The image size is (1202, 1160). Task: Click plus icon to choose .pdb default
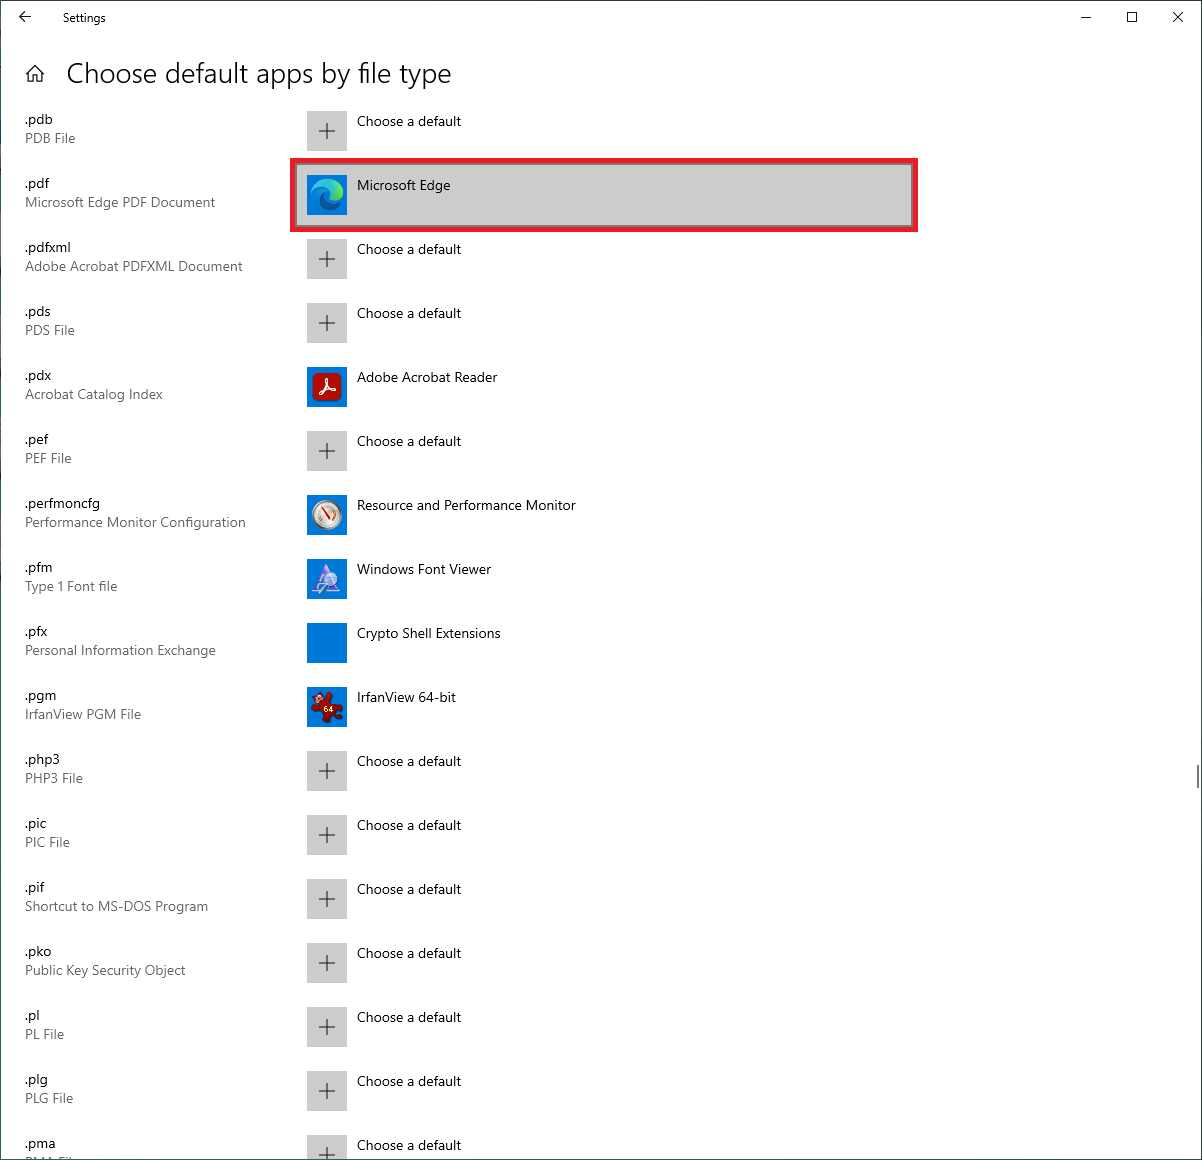327,131
